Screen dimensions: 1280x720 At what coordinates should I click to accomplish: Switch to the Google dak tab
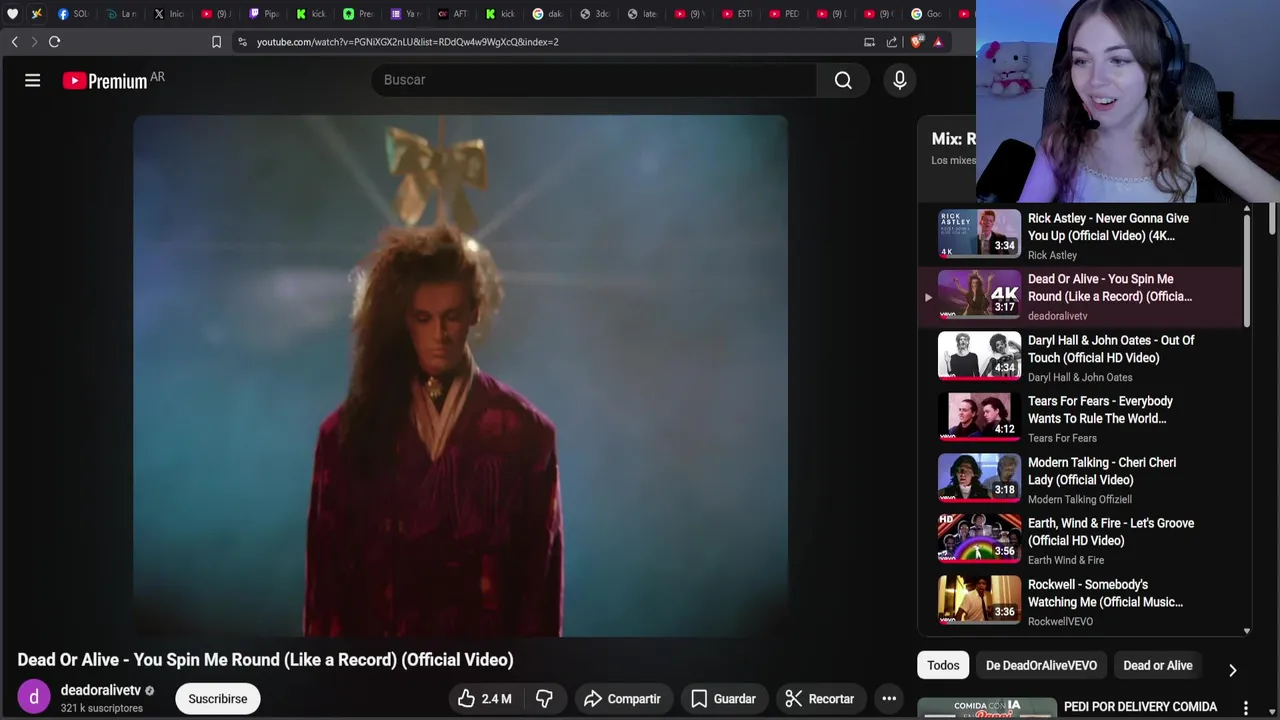pyautogui.click(x=547, y=14)
